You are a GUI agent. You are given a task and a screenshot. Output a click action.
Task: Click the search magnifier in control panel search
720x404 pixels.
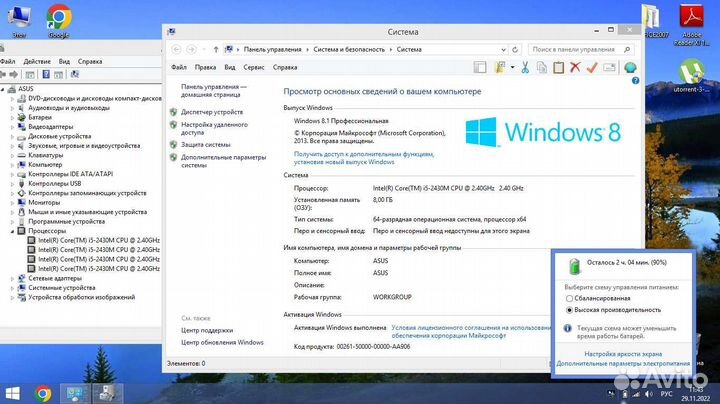tap(627, 50)
